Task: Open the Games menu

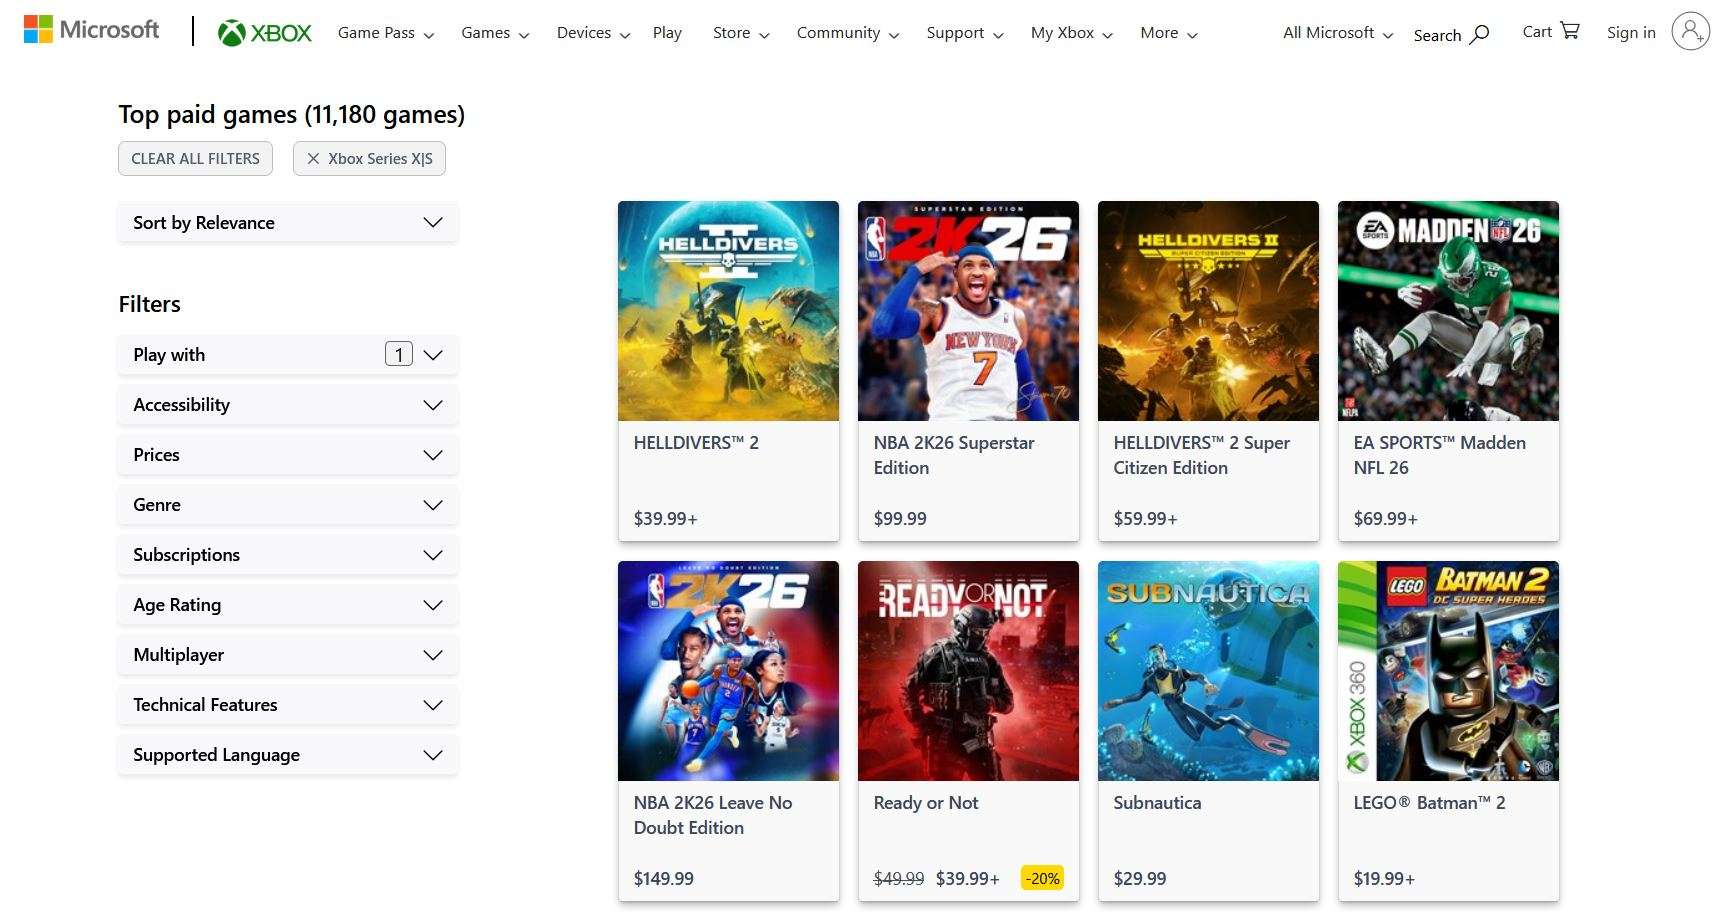Action: [494, 33]
